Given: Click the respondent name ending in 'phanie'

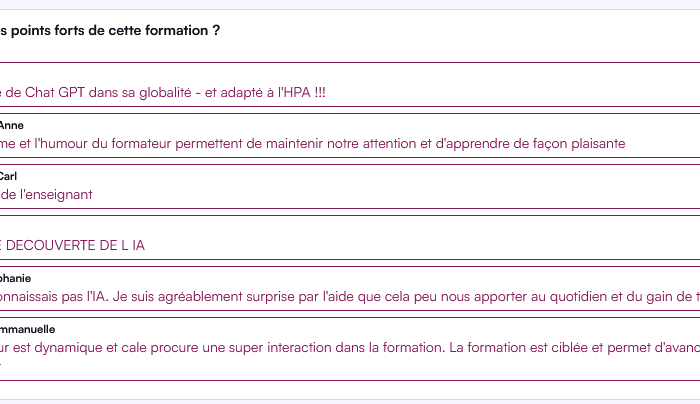Looking at the screenshot, I should (16, 279).
